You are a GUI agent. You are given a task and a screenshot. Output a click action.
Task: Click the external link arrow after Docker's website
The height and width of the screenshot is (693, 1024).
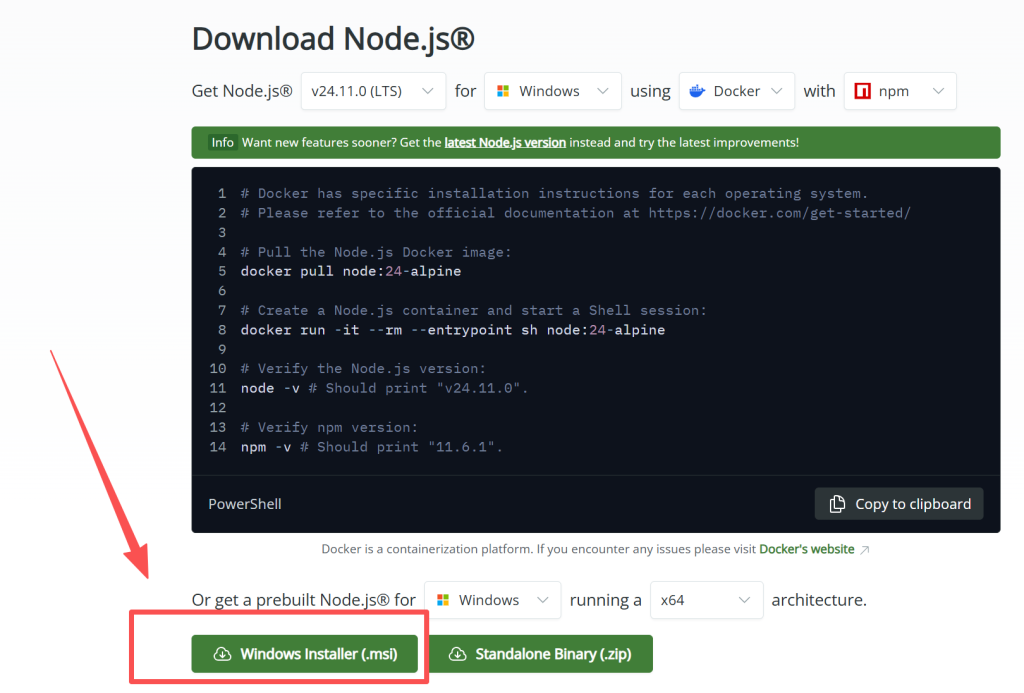point(865,549)
